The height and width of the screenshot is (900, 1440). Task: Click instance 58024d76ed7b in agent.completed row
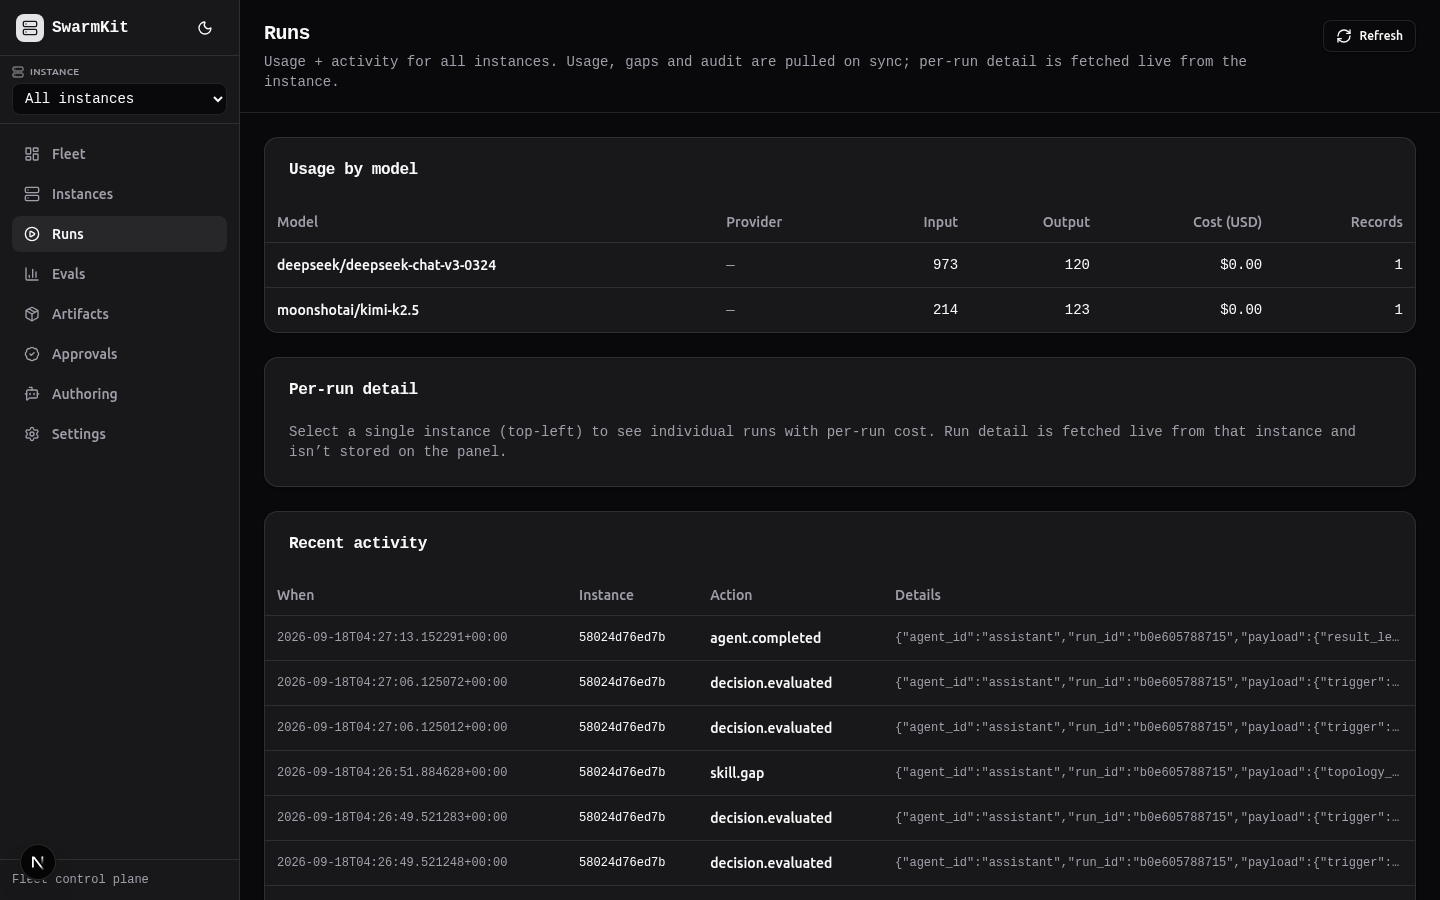pyautogui.click(x=622, y=638)
